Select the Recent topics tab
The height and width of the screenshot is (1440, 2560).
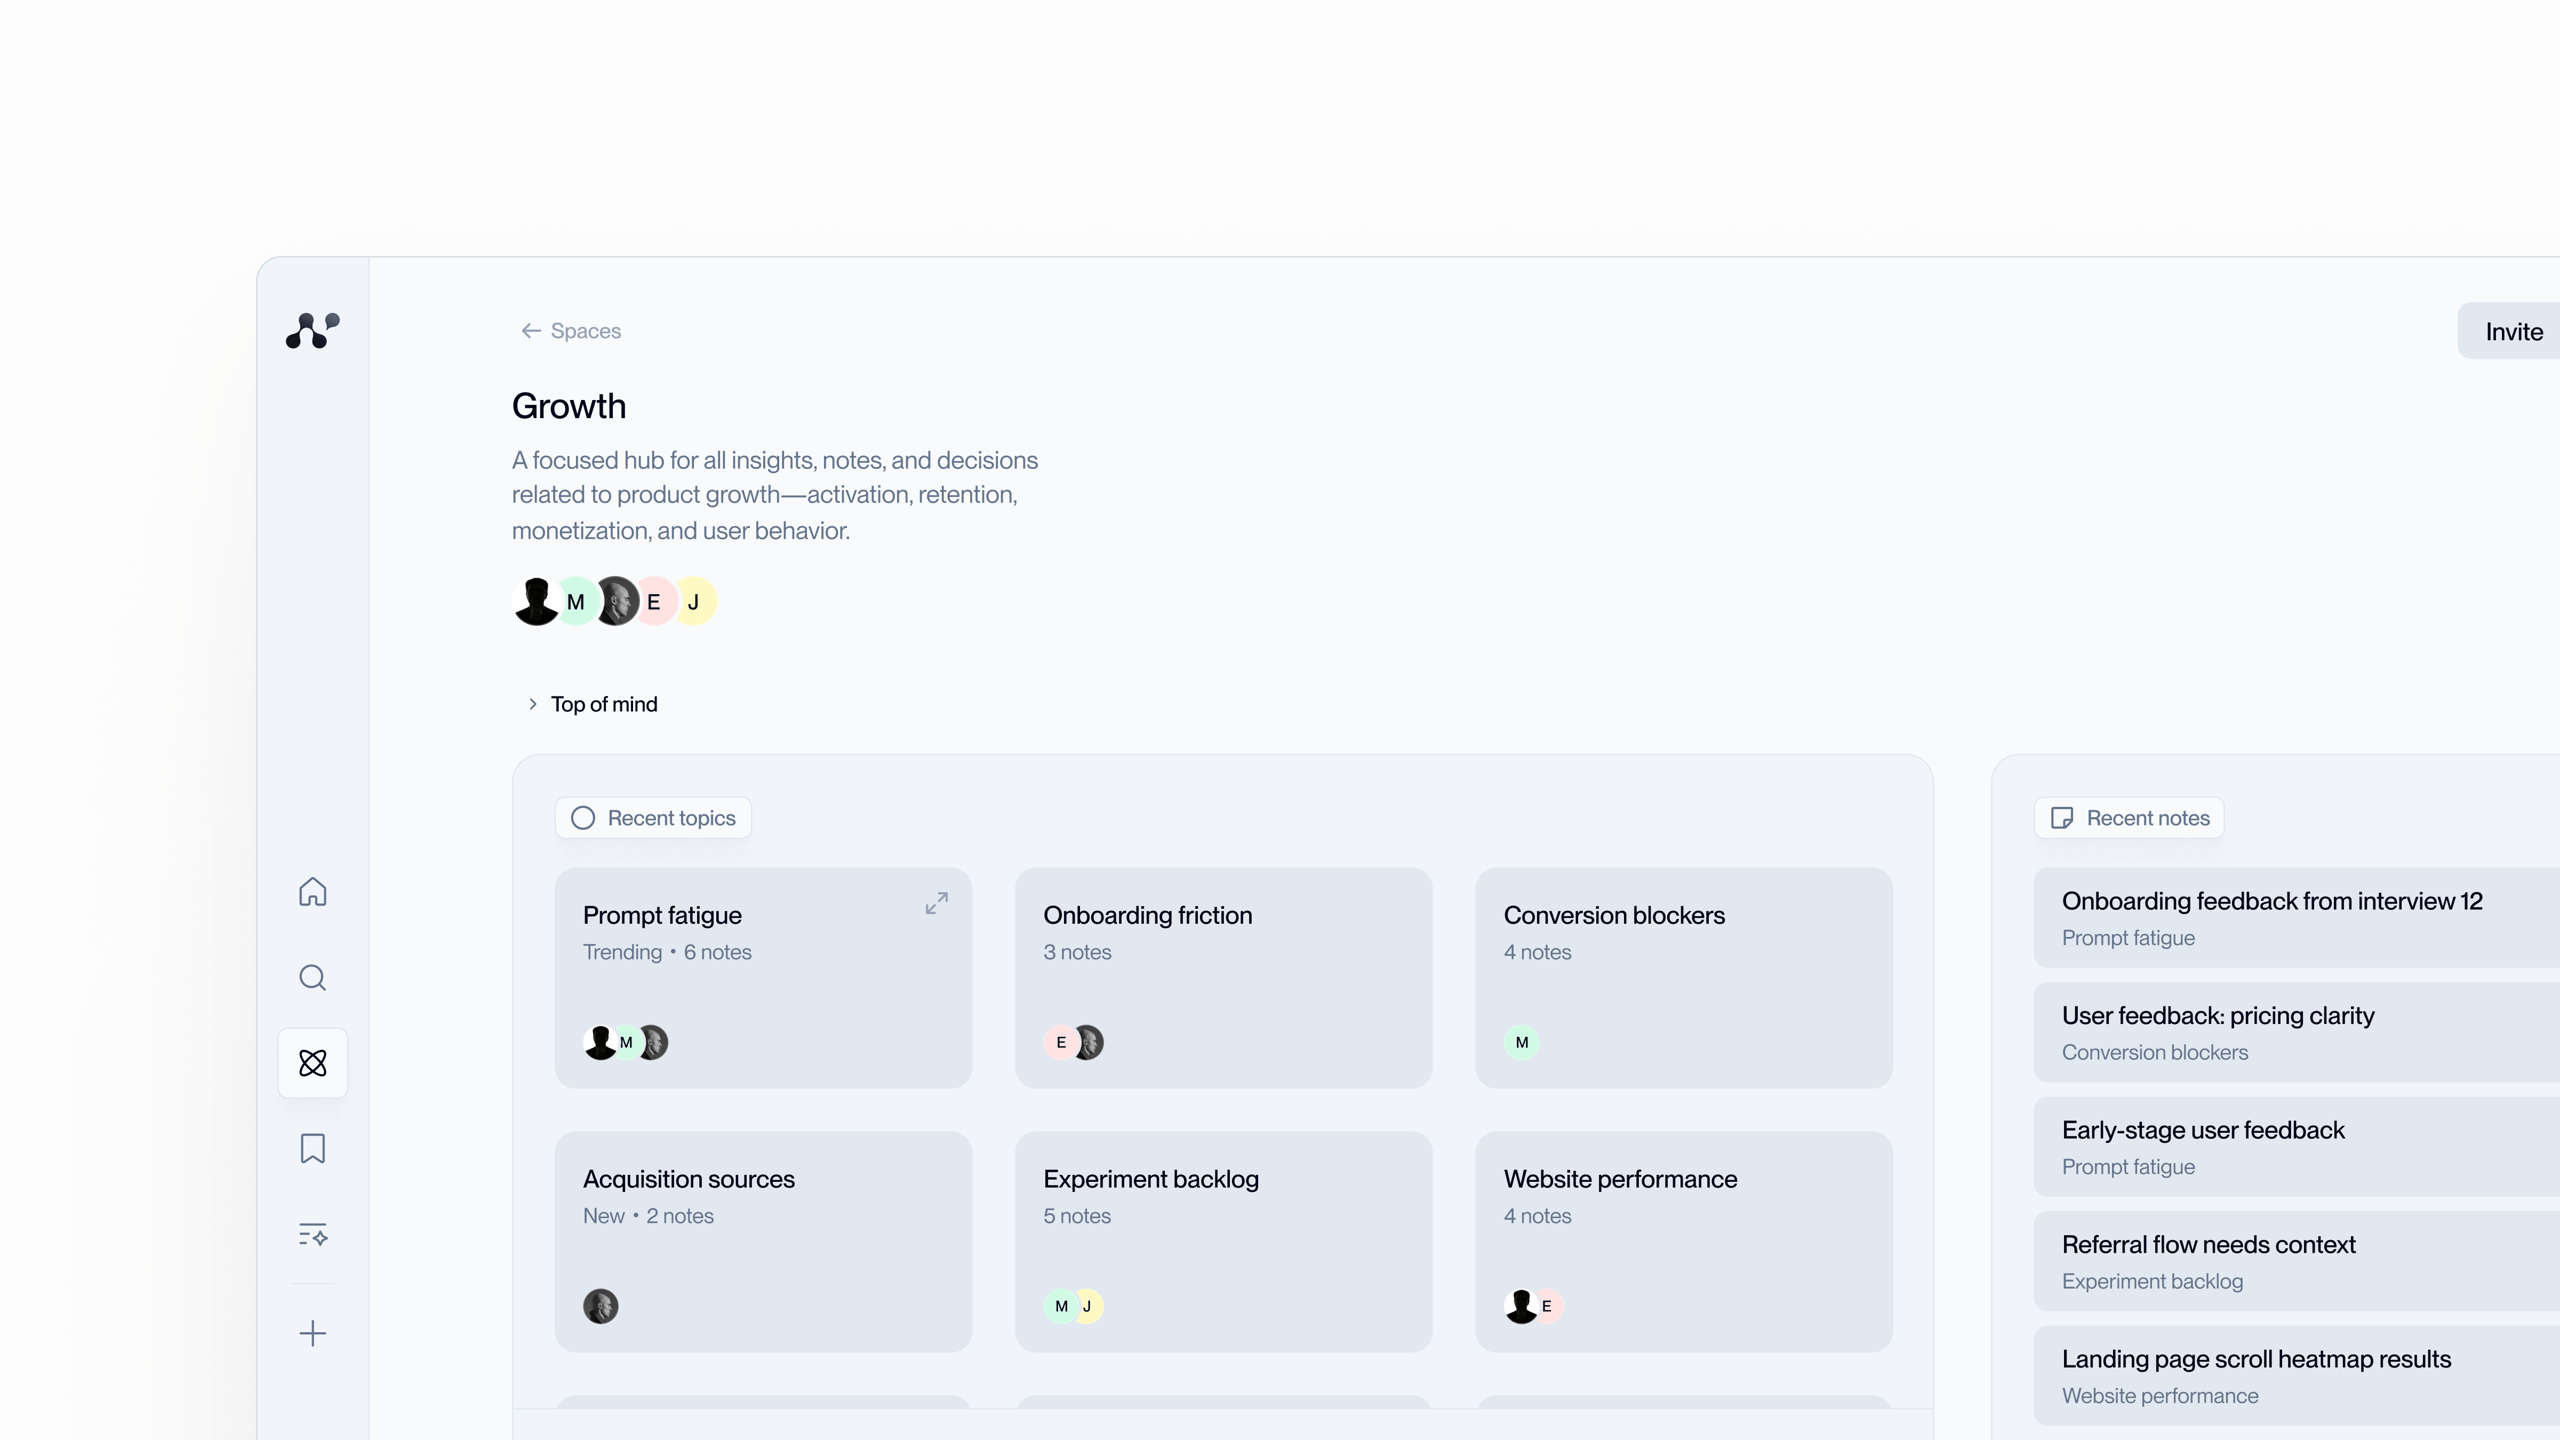(x=653, y=818)
